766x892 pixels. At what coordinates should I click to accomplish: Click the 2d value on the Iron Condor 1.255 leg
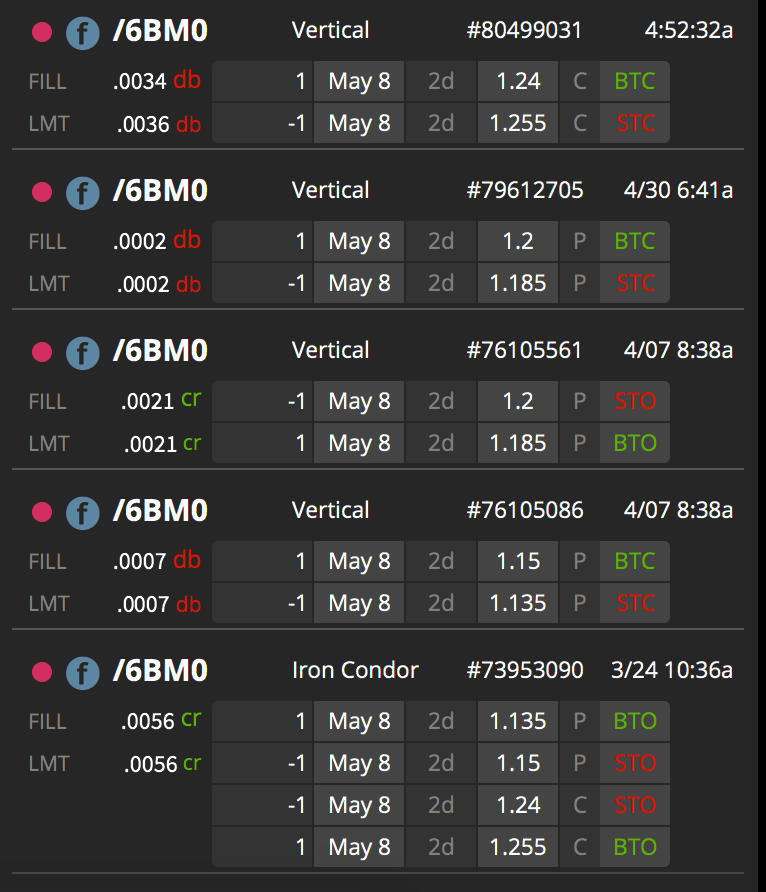[x=441, y=847]
